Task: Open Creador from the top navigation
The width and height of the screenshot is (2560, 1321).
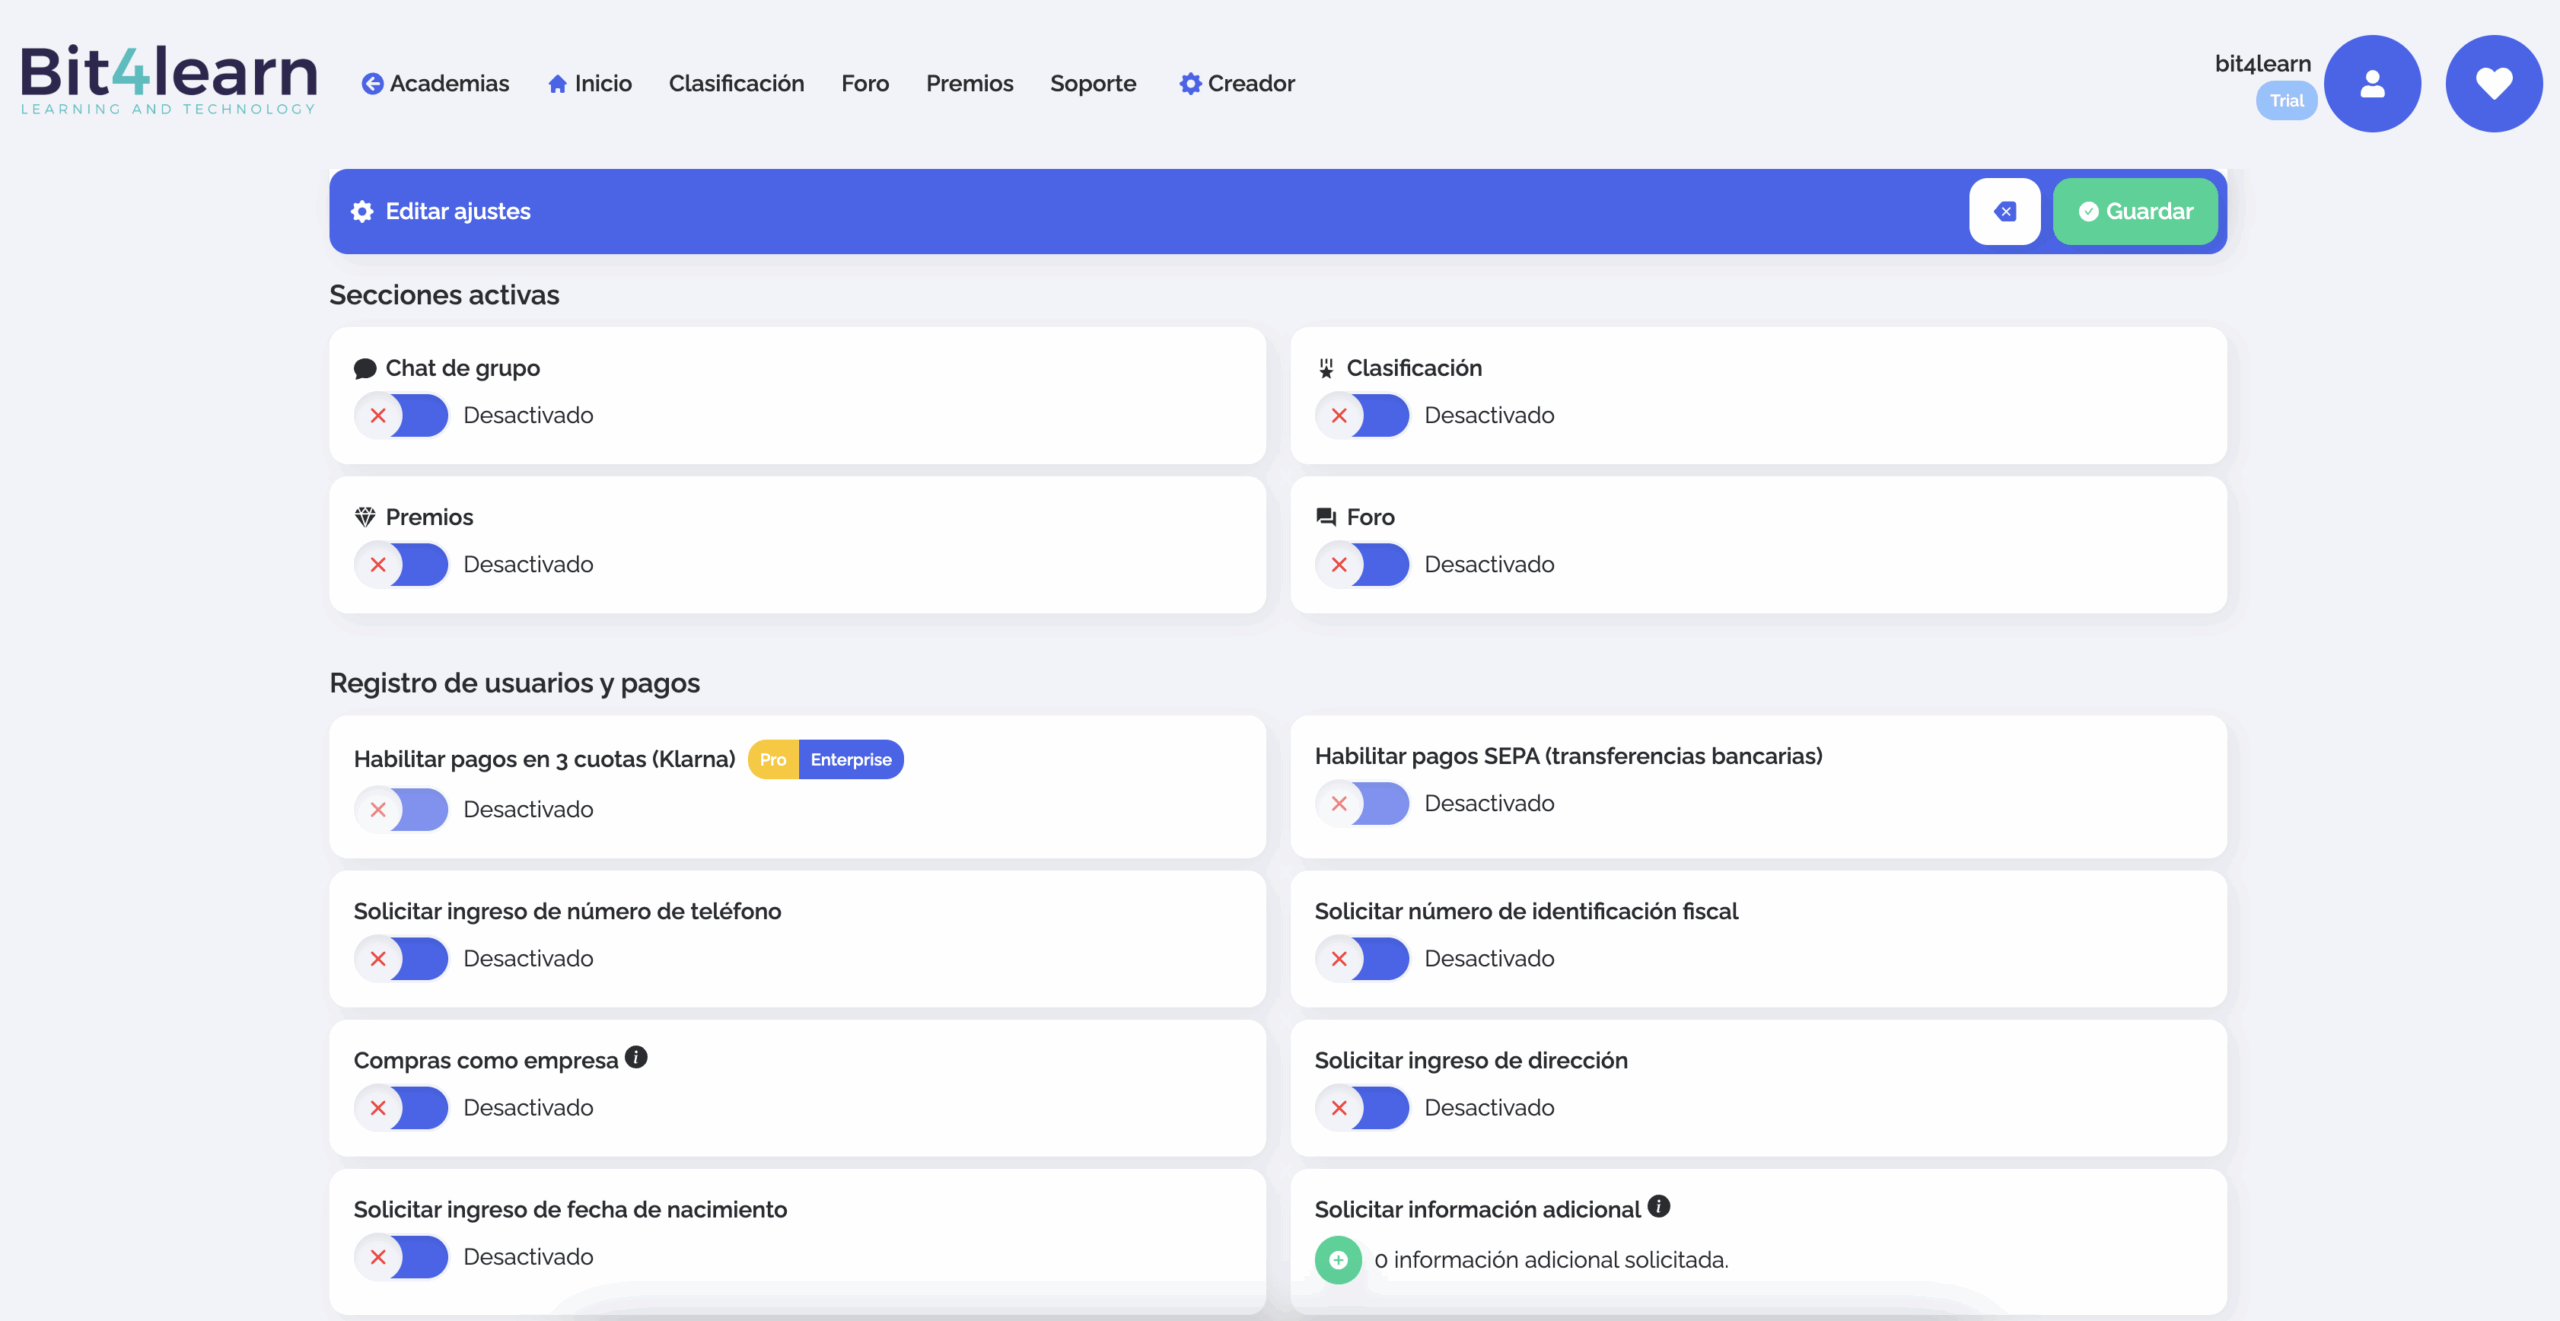Action: pos(1237,84)
